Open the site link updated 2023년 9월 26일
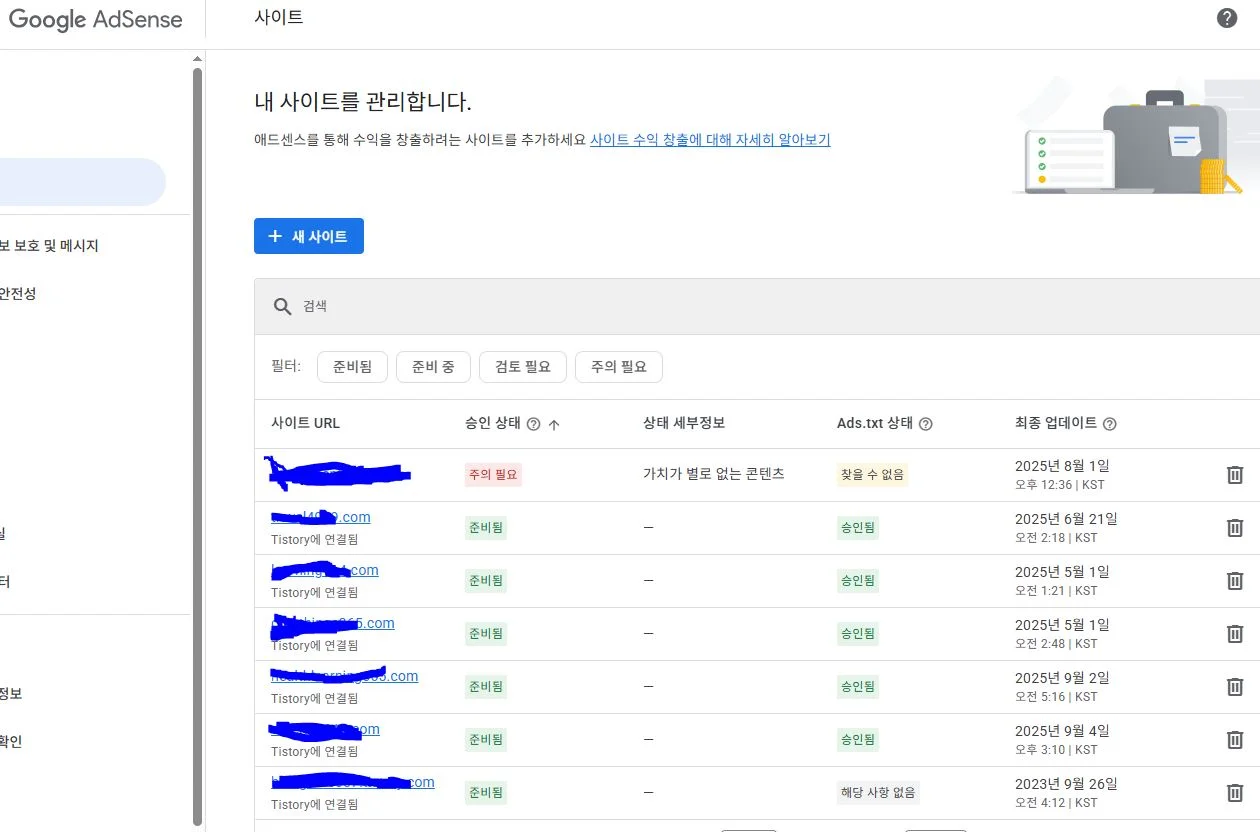Viewport: 1260px width, 832px height. point(353,782)
